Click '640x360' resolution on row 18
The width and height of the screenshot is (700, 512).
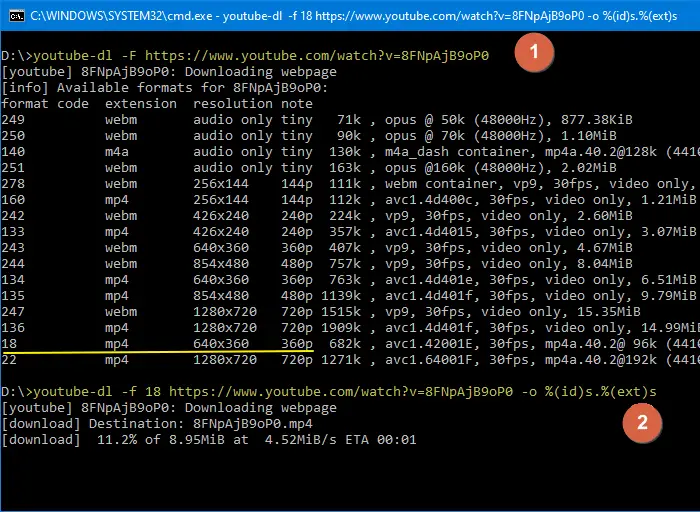click(x=221, y=344)
